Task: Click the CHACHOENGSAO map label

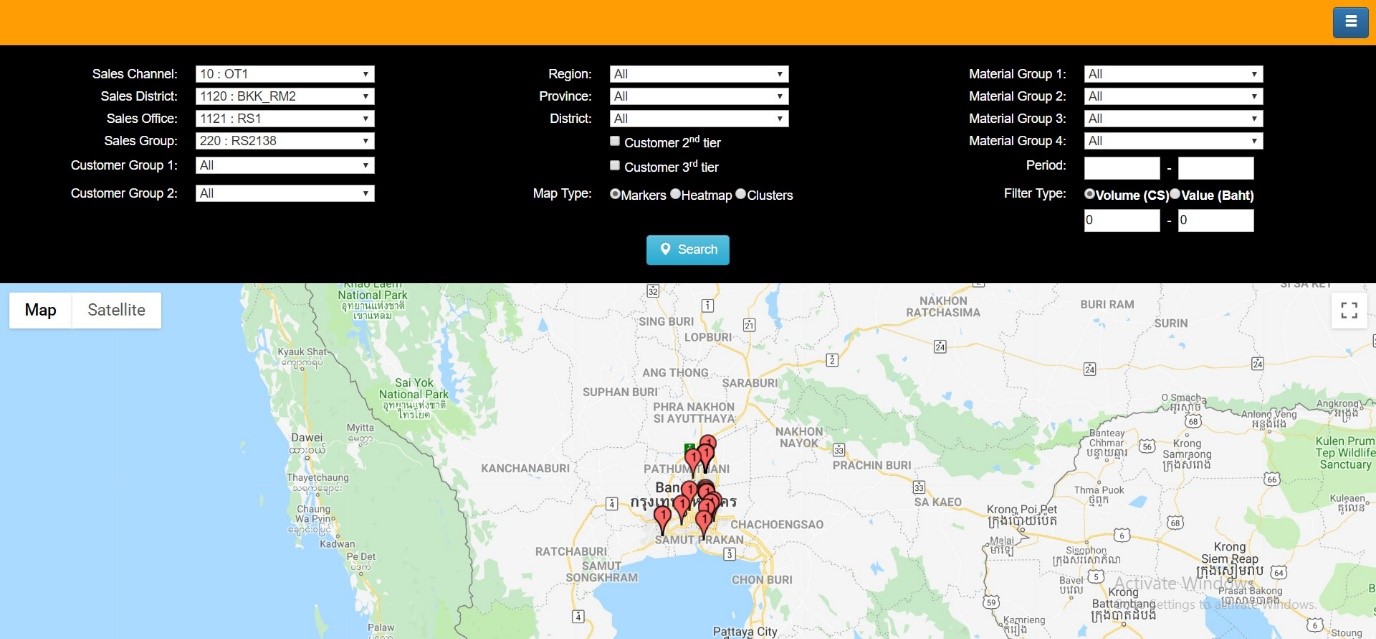Action: click(x=777, y=524)
